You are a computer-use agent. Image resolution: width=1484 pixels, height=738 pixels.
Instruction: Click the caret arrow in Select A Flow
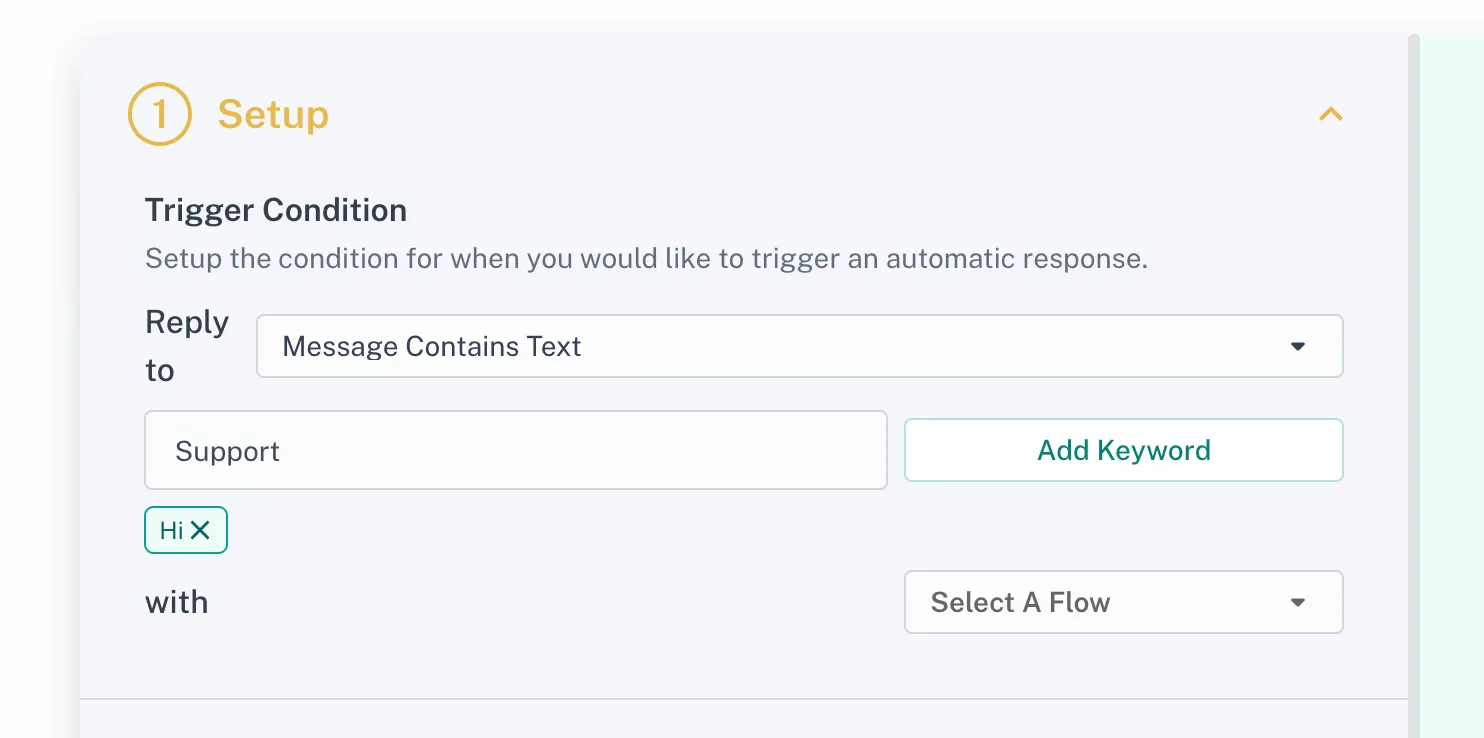click(x=1298, y=602)
